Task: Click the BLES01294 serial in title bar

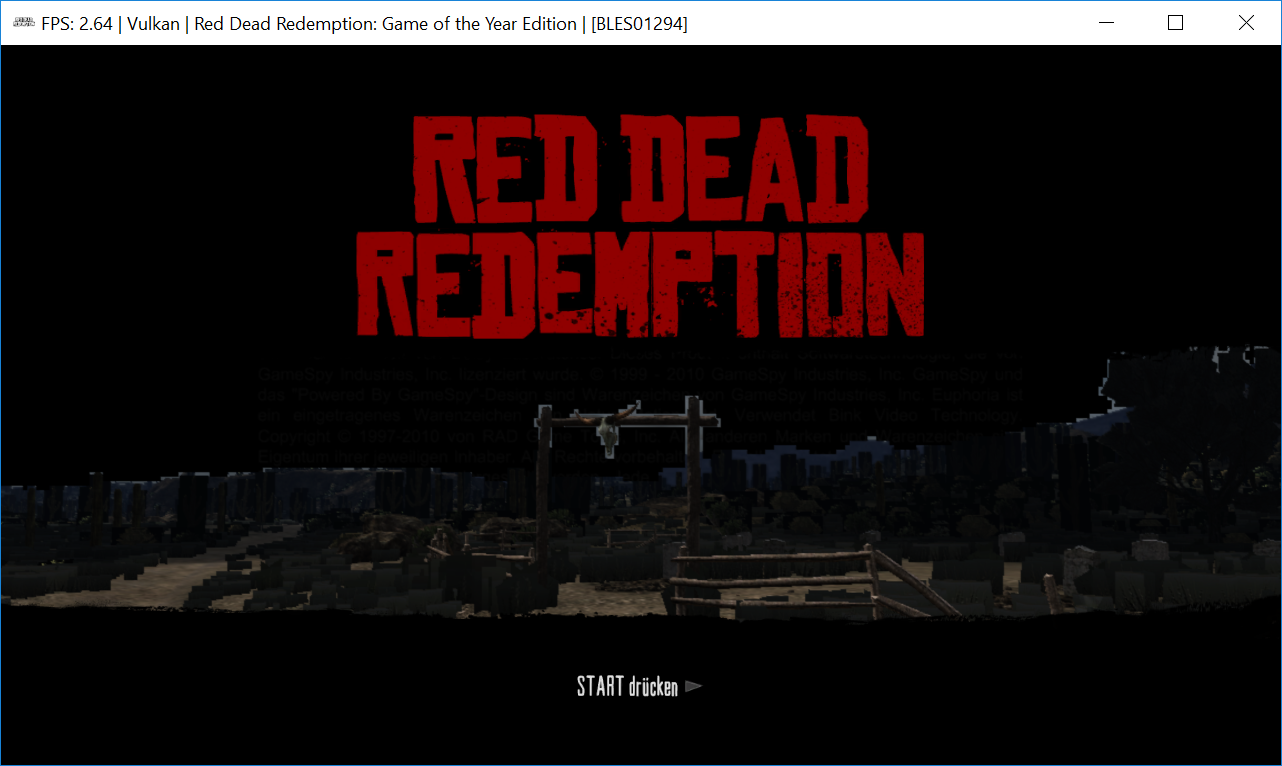Action: [639, 24]
